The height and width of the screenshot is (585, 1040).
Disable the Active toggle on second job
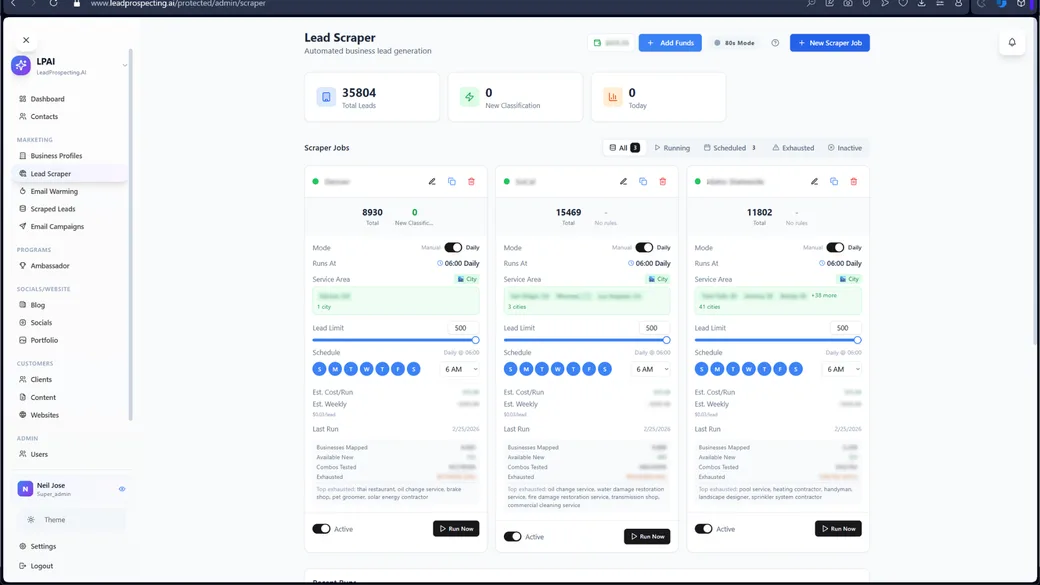tap(513, 537)
